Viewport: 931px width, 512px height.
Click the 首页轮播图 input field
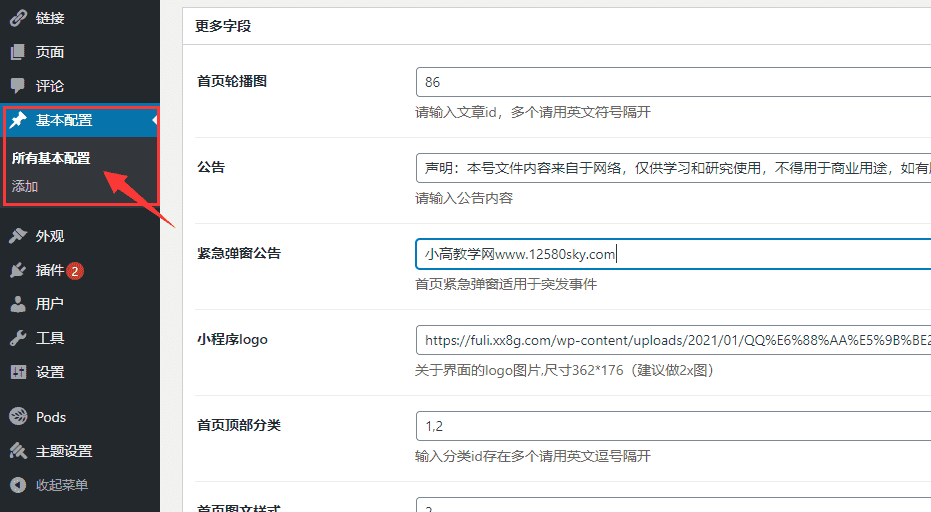pyautogui.click(x=672, y=82)
